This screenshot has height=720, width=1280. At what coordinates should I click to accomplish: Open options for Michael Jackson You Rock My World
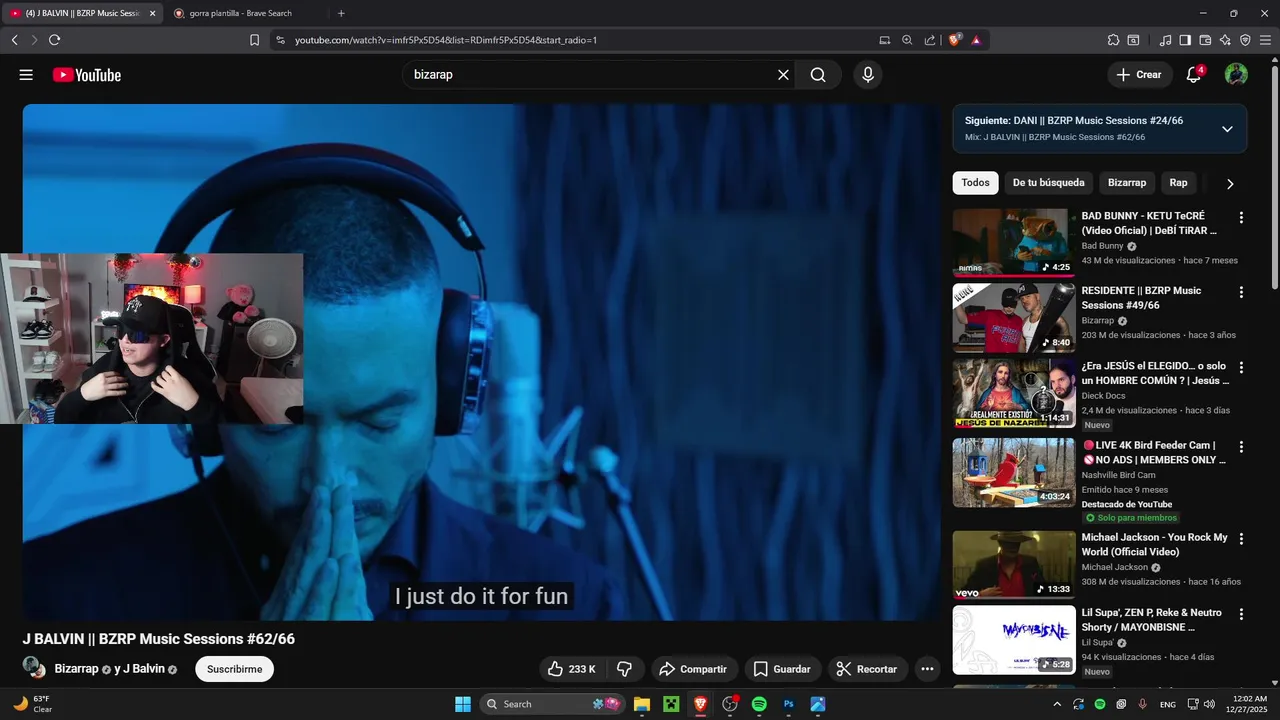pyautogui.click(x=1241, y=539)
